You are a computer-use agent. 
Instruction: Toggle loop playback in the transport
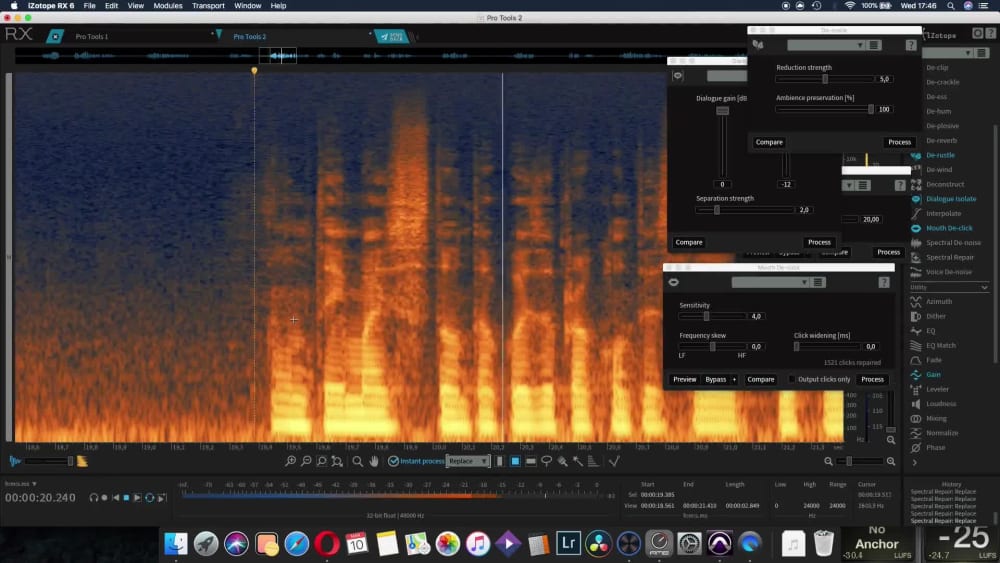point(150,497)
